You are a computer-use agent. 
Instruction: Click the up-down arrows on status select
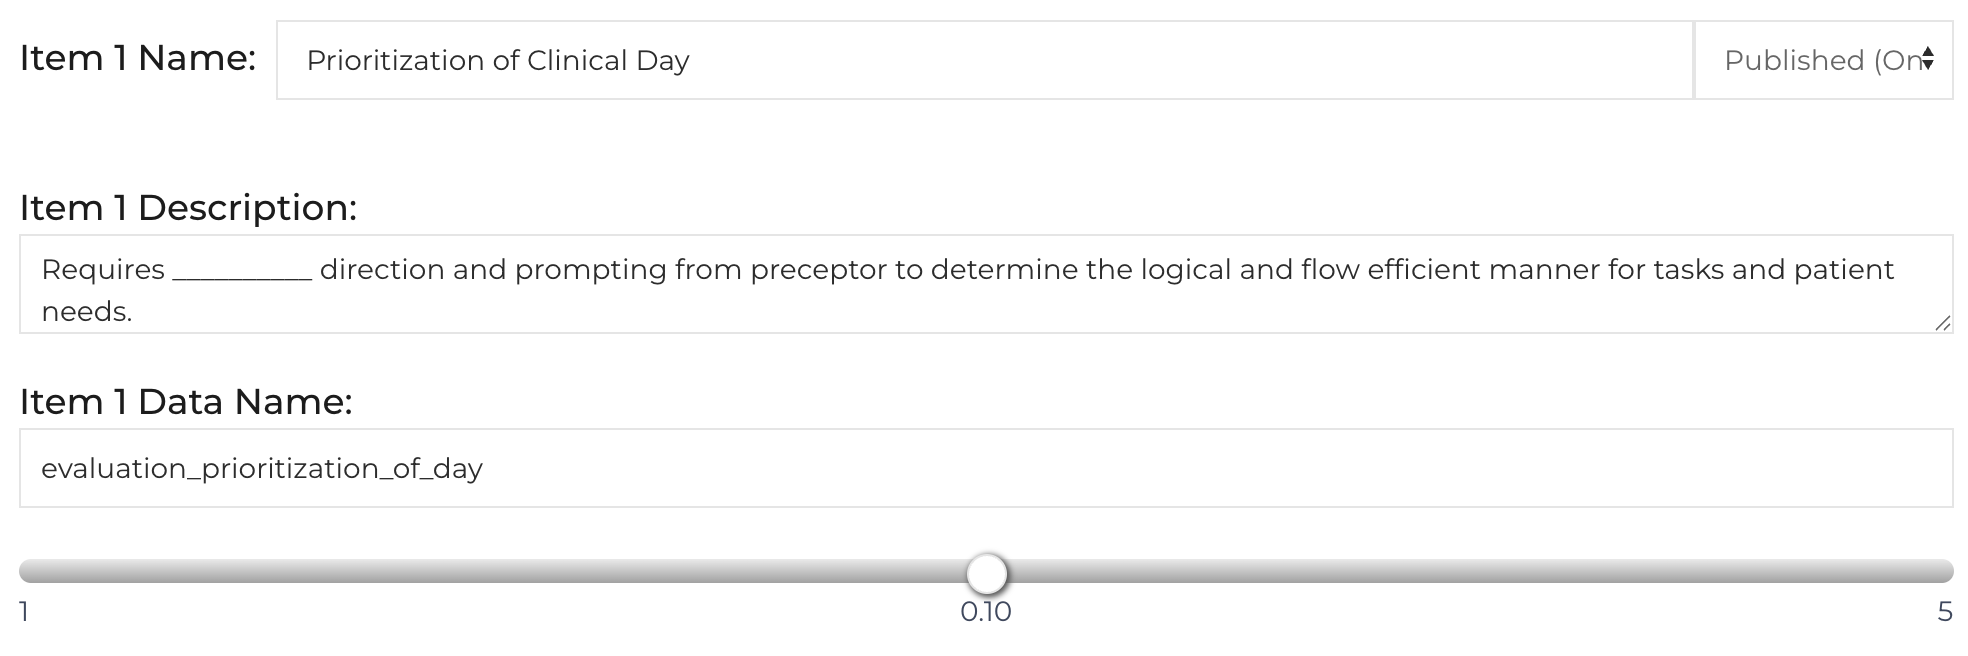click(1927, 60)
